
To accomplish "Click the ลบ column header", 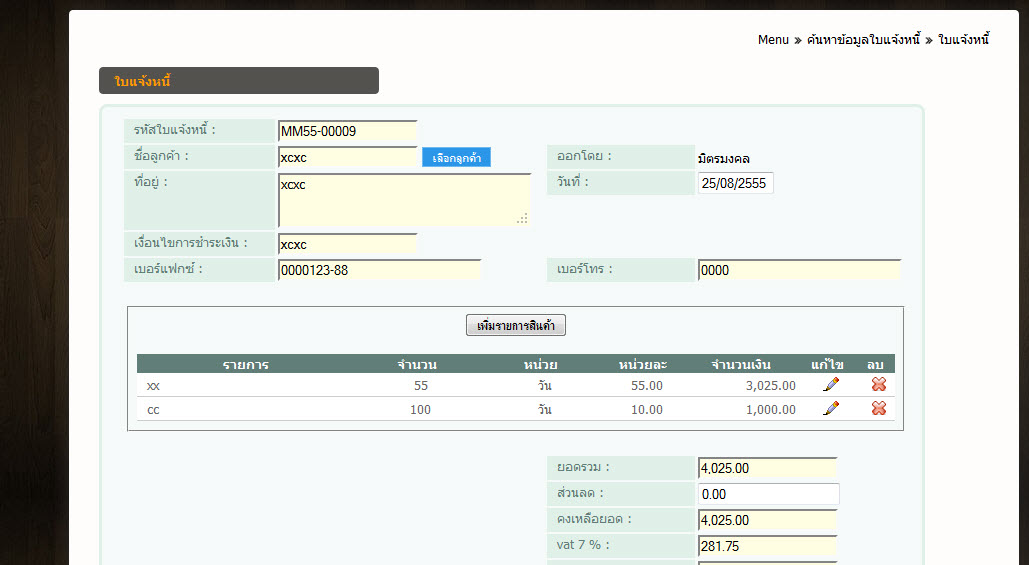I will point(875,364).
